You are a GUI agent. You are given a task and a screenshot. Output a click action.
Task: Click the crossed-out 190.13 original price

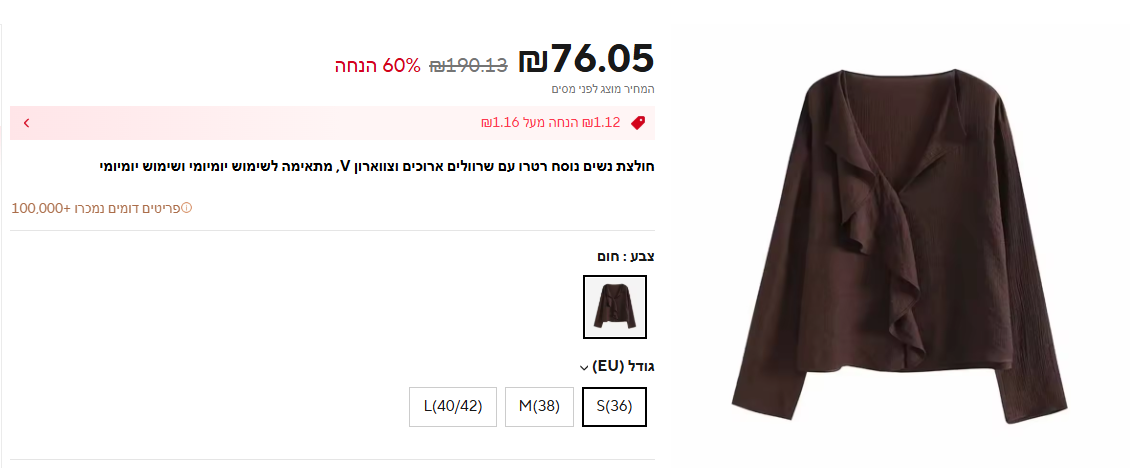pyautogui.click(x=469, y=66)
